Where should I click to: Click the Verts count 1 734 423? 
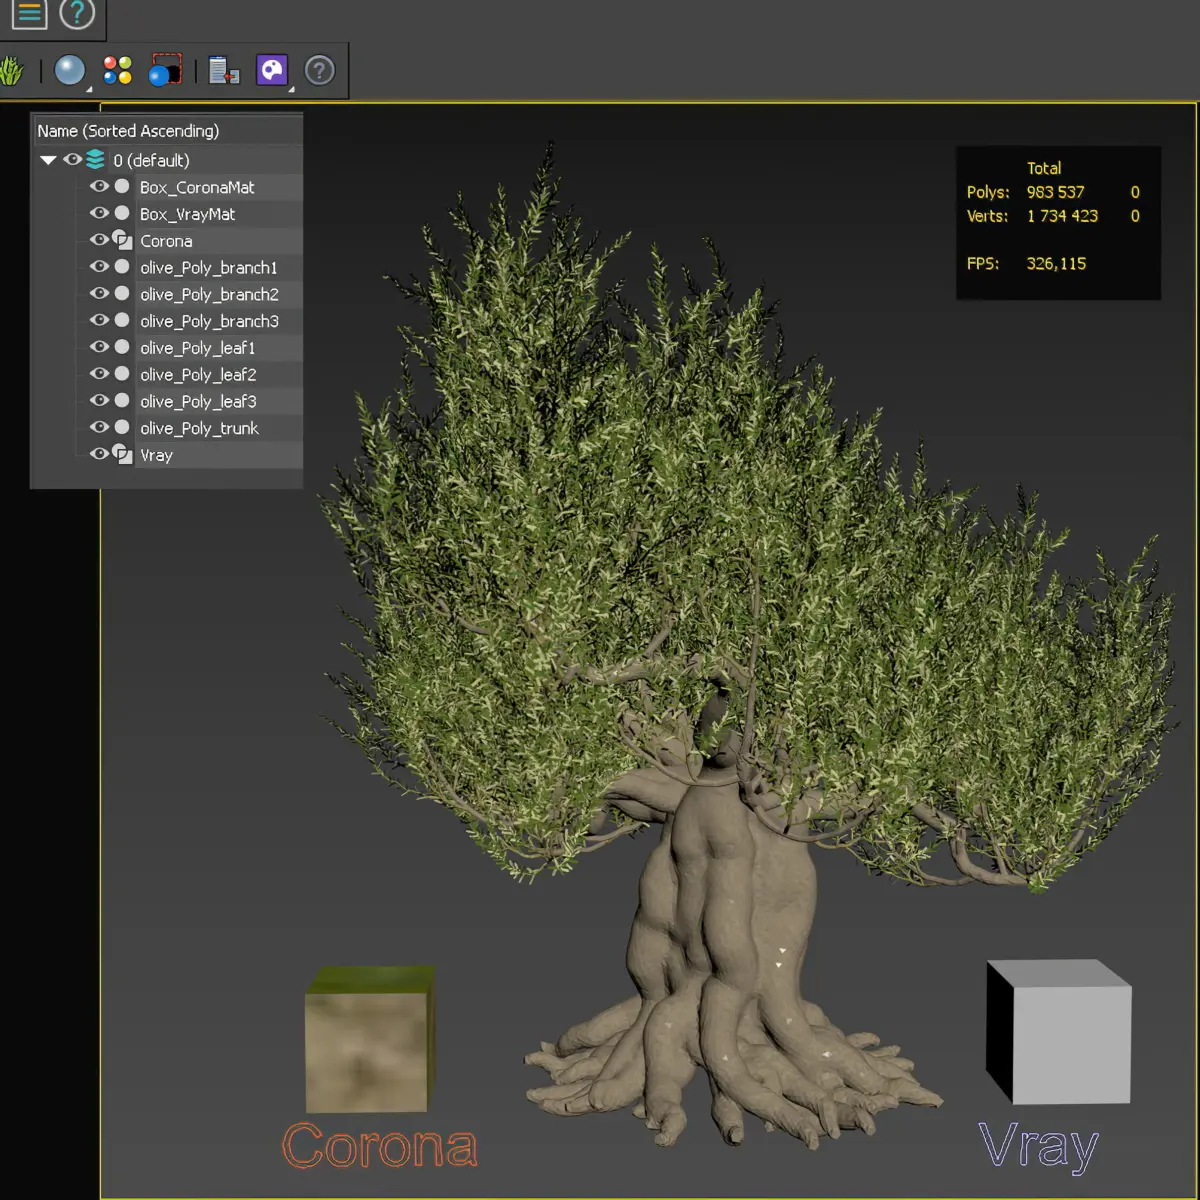click(1062, 216)
